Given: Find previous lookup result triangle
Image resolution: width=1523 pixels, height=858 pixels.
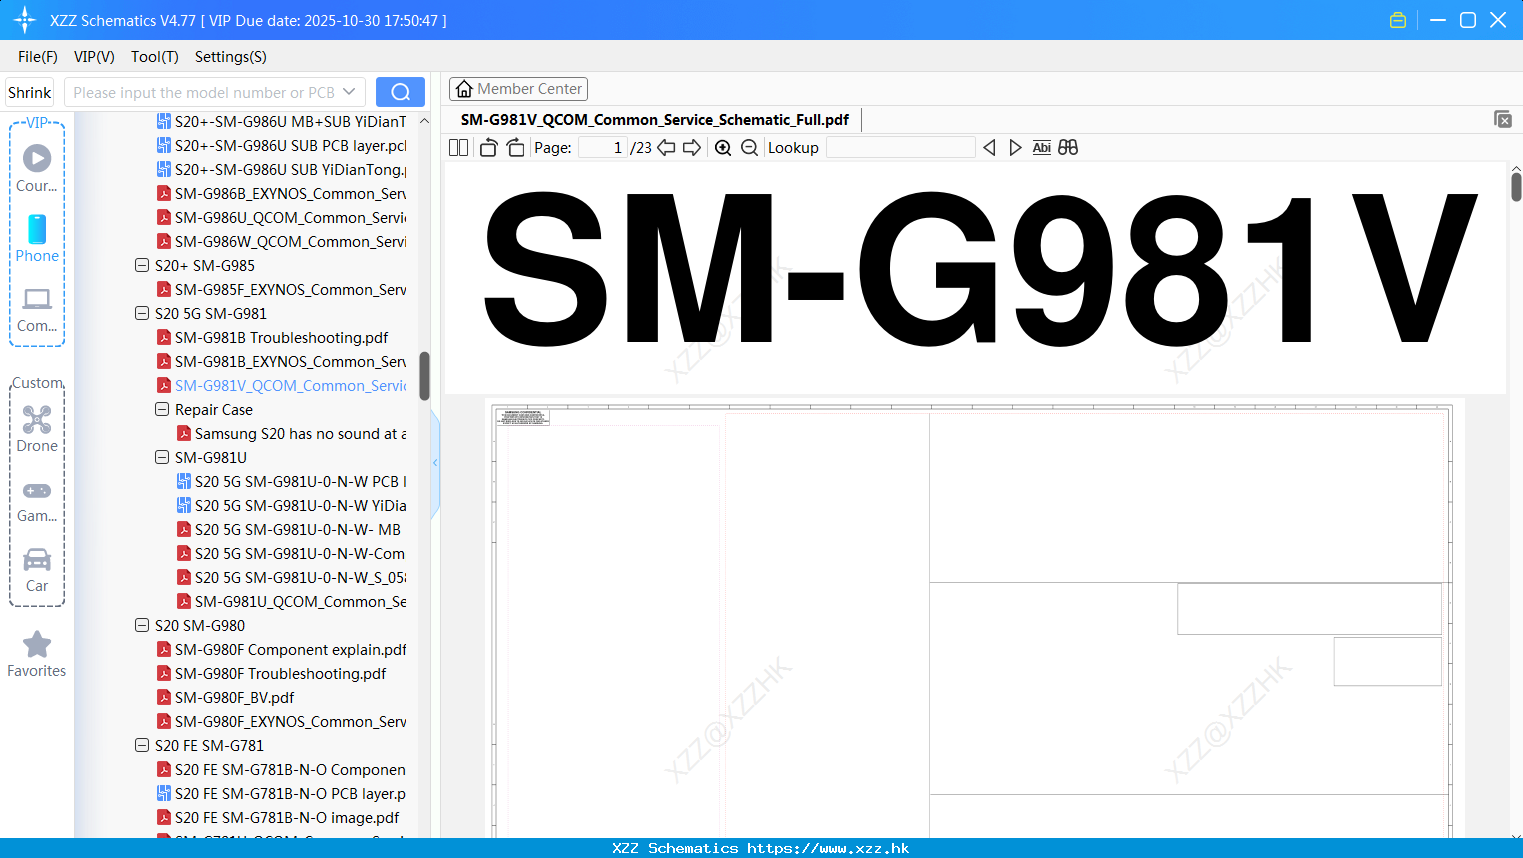Looking at the screenshot, I should [x=989, y=148].
